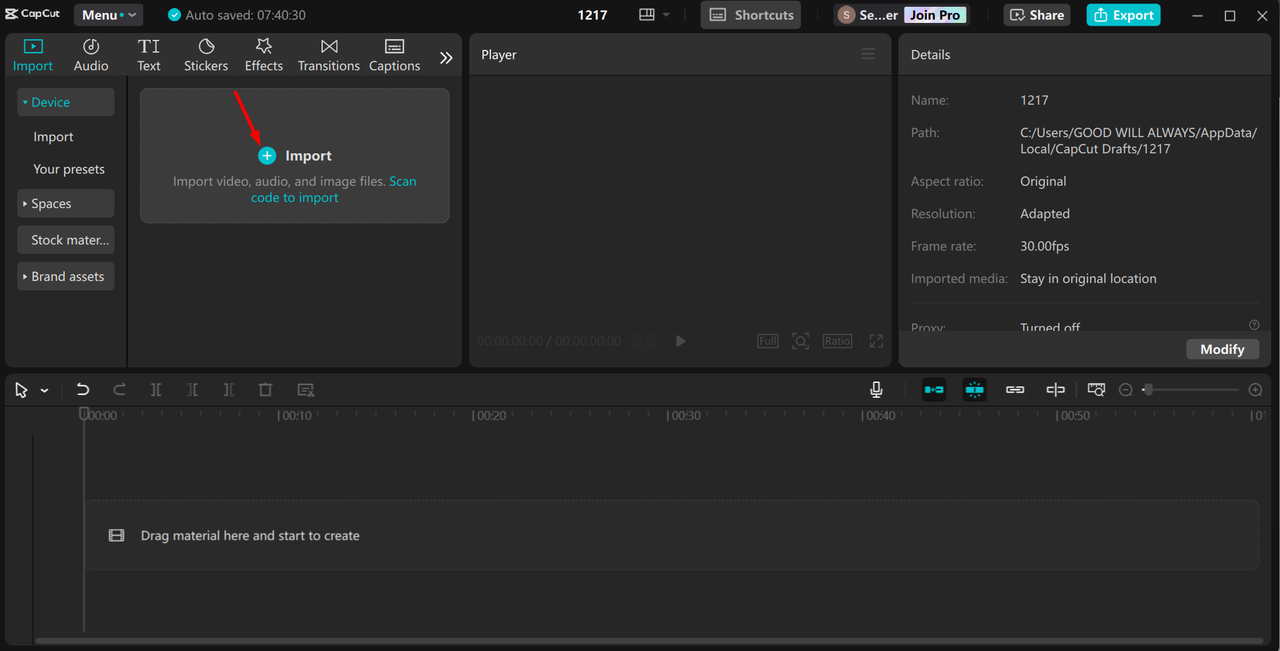Zoom in the timeline with plus icon
Image resolution: width=1280 pixels, height=651 pixels.
pos(1256,390)
